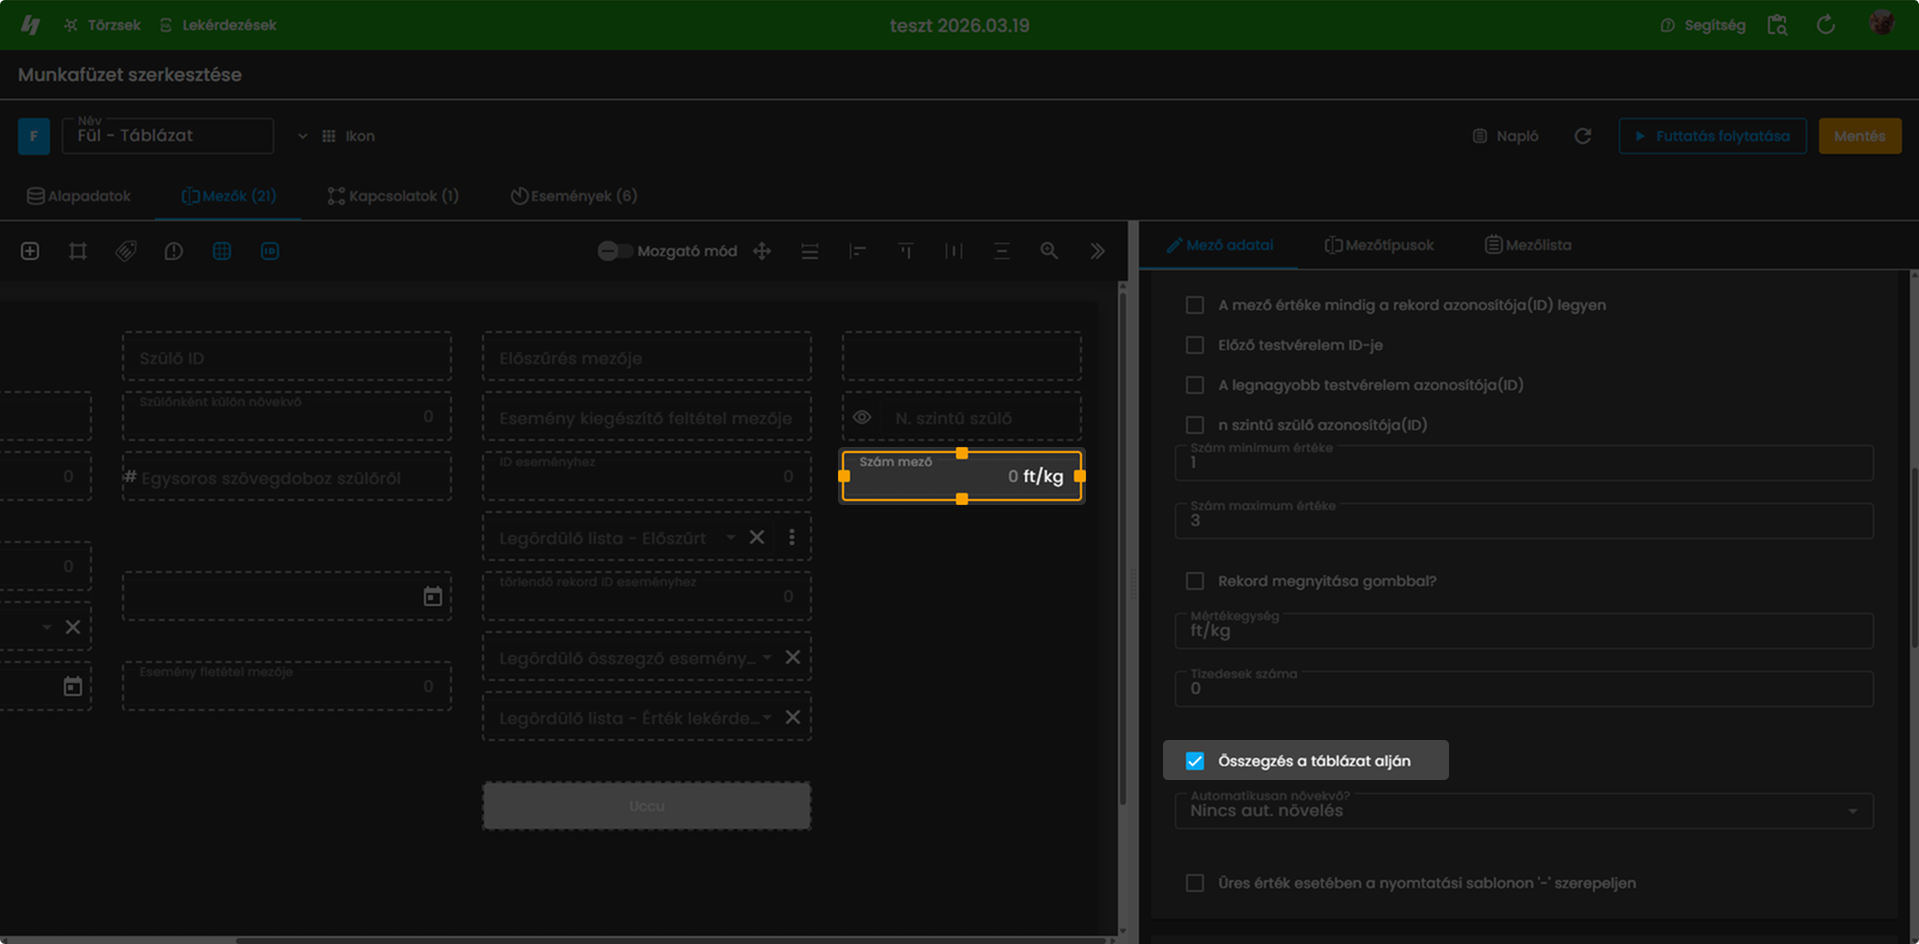Click the move arrows icon

pos(762,251)
